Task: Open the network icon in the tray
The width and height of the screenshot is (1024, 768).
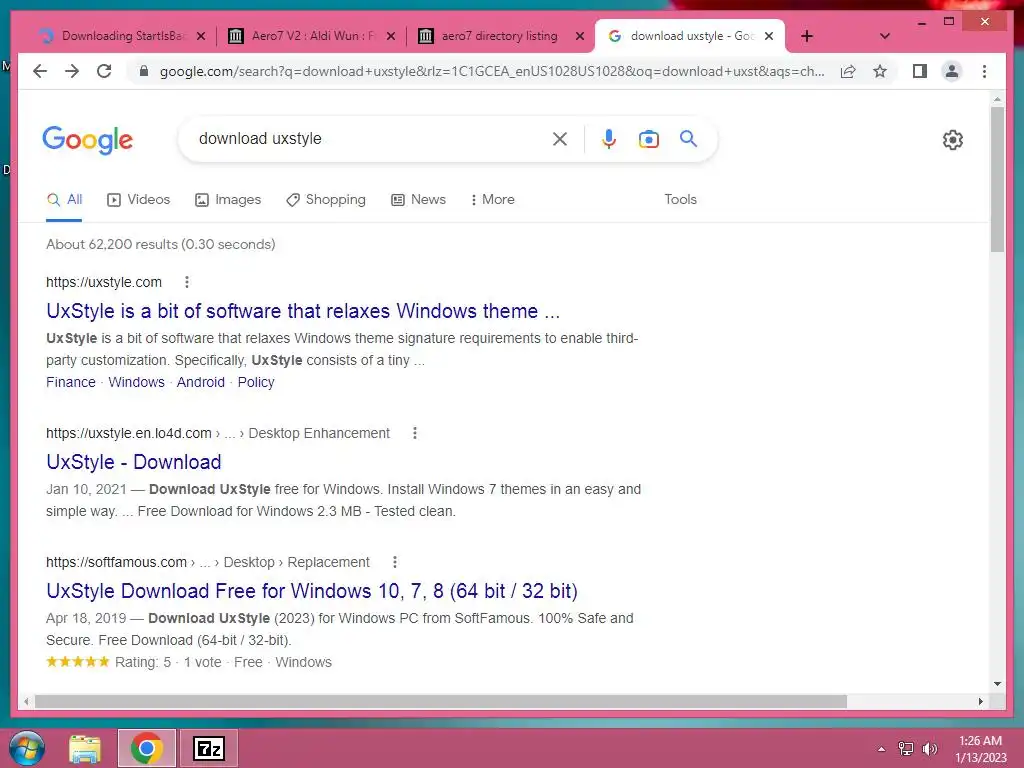Action: coord(906,749)
